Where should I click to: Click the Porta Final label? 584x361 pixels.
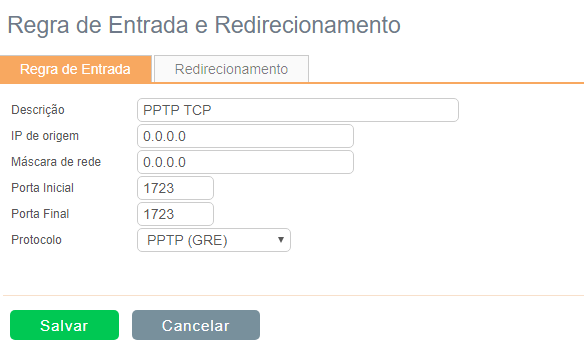pyautogui.click(x=40, y=214)
